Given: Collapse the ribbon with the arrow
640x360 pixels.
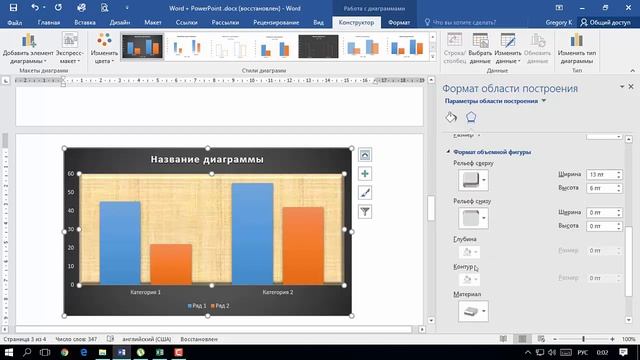Looking at the screenshot, I should 632,71.
